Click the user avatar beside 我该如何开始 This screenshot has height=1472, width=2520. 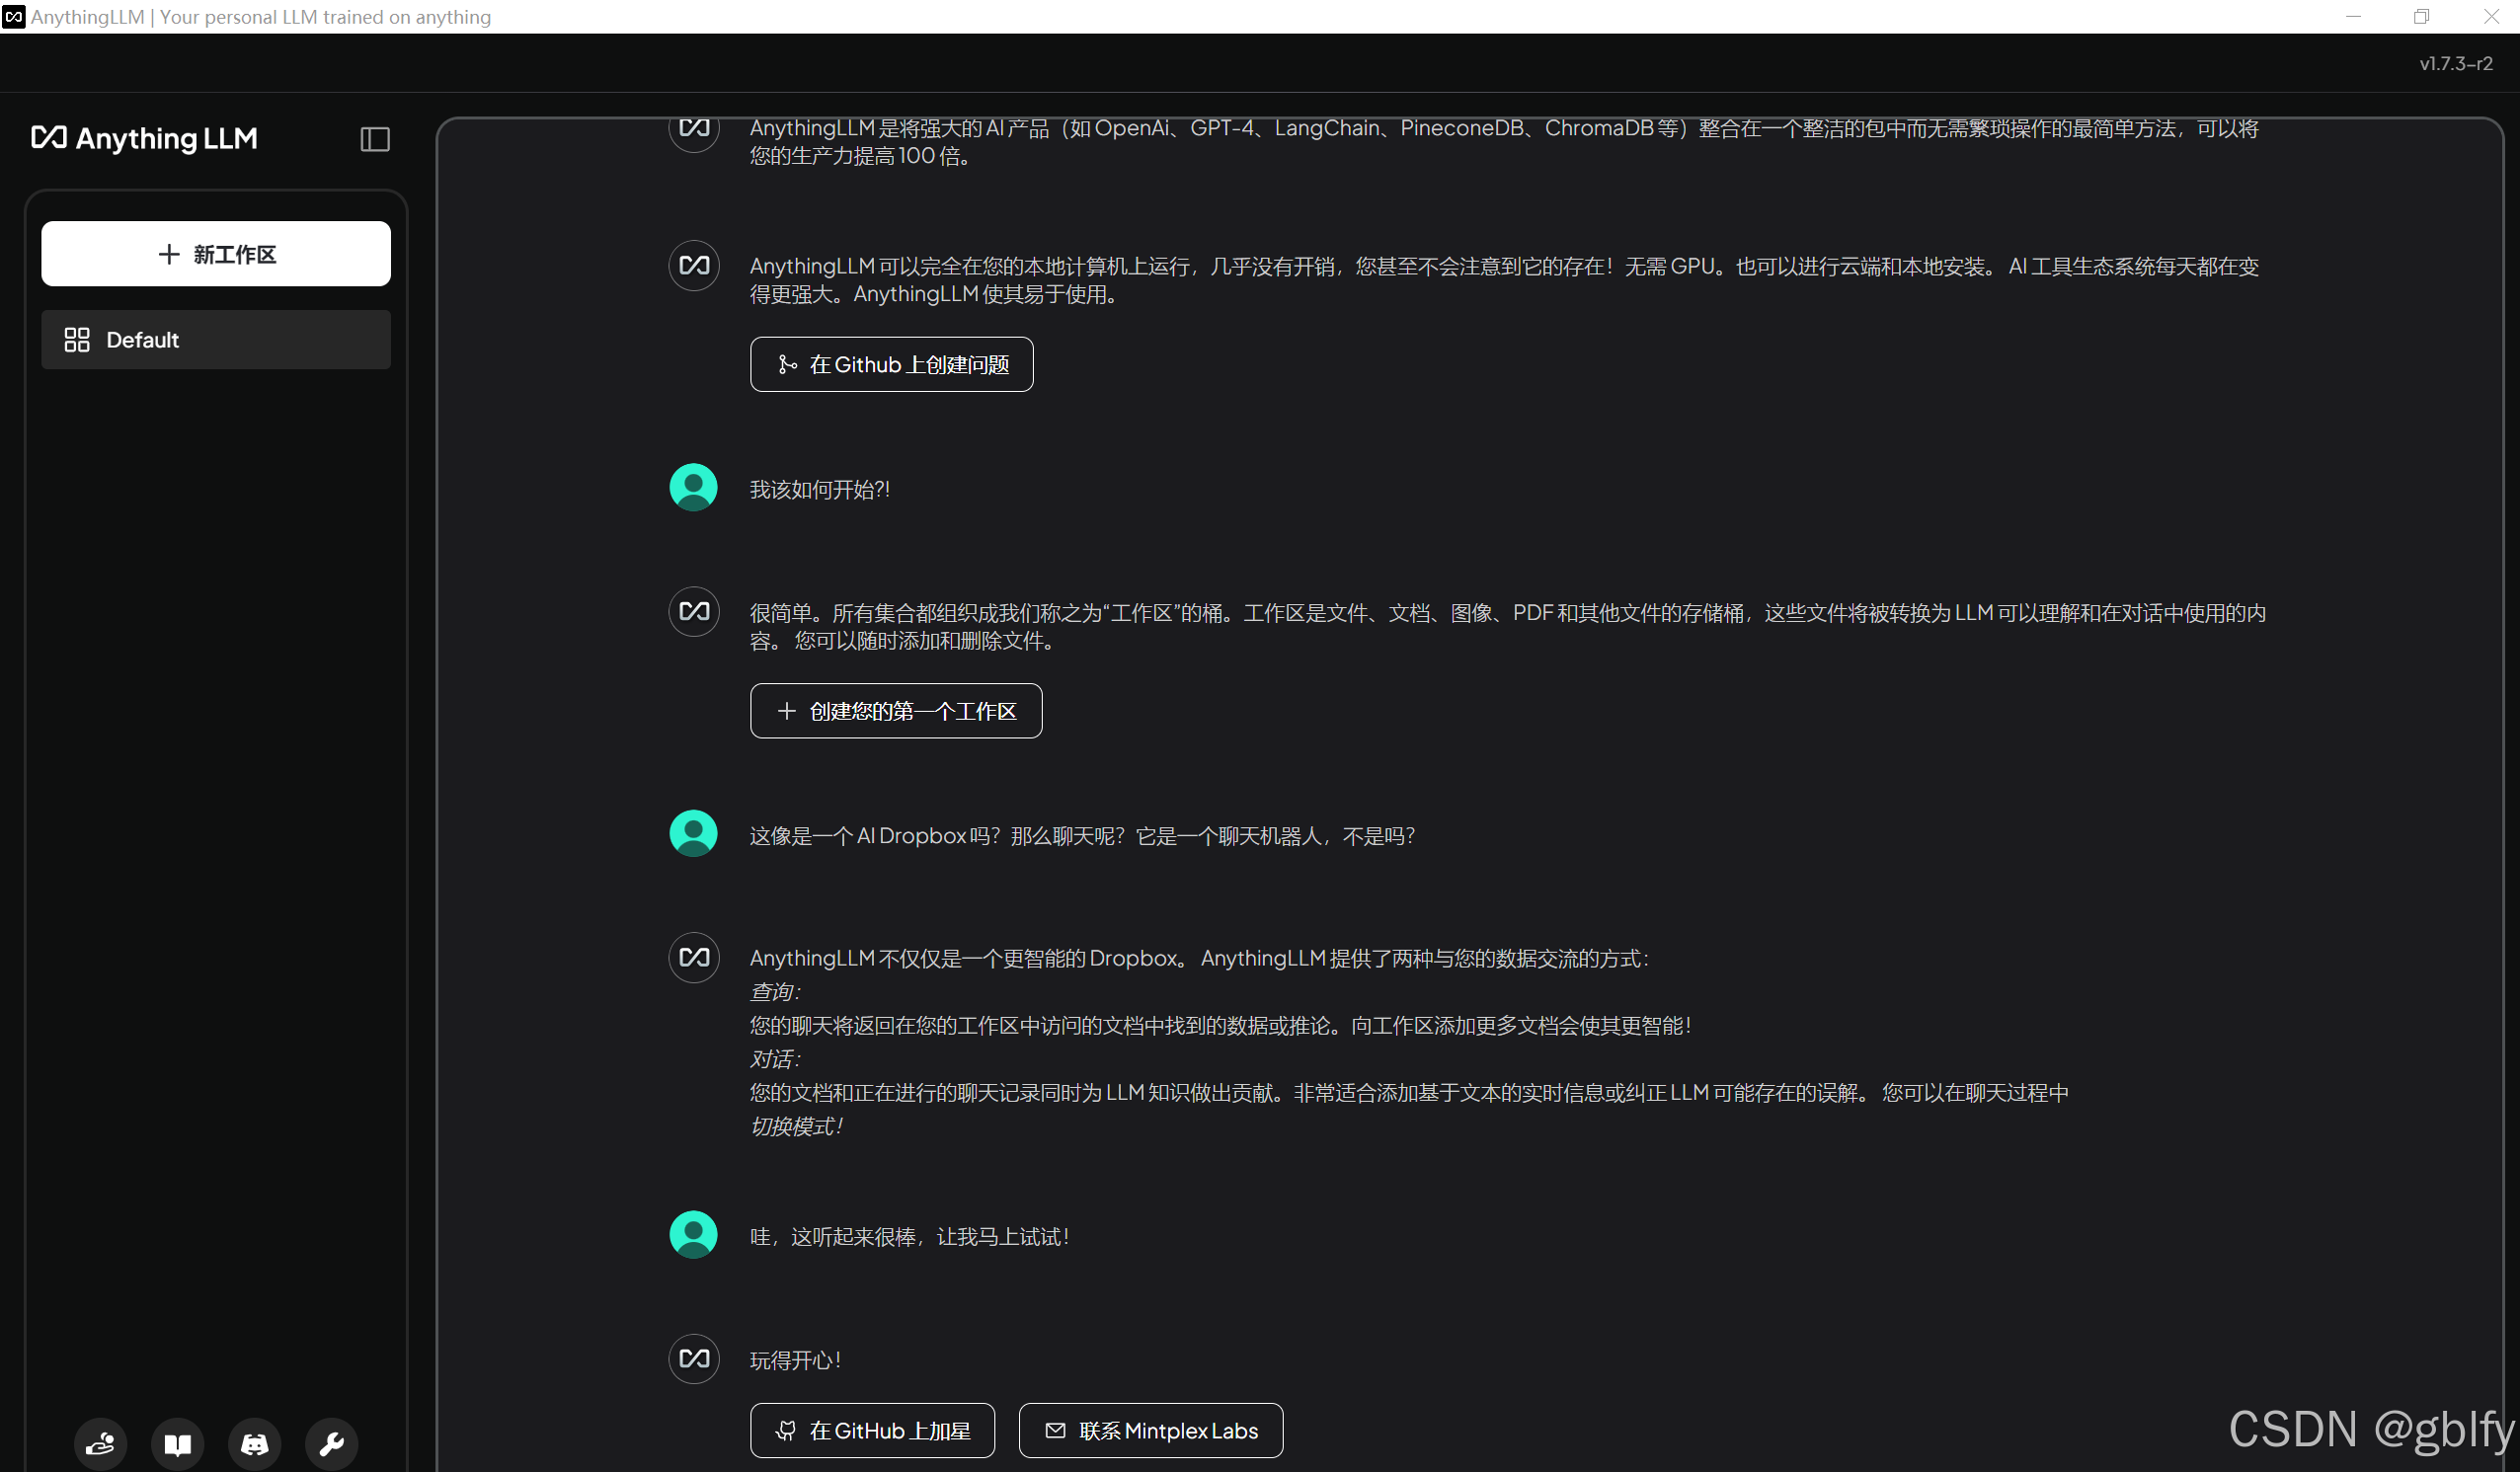point(693,488)
